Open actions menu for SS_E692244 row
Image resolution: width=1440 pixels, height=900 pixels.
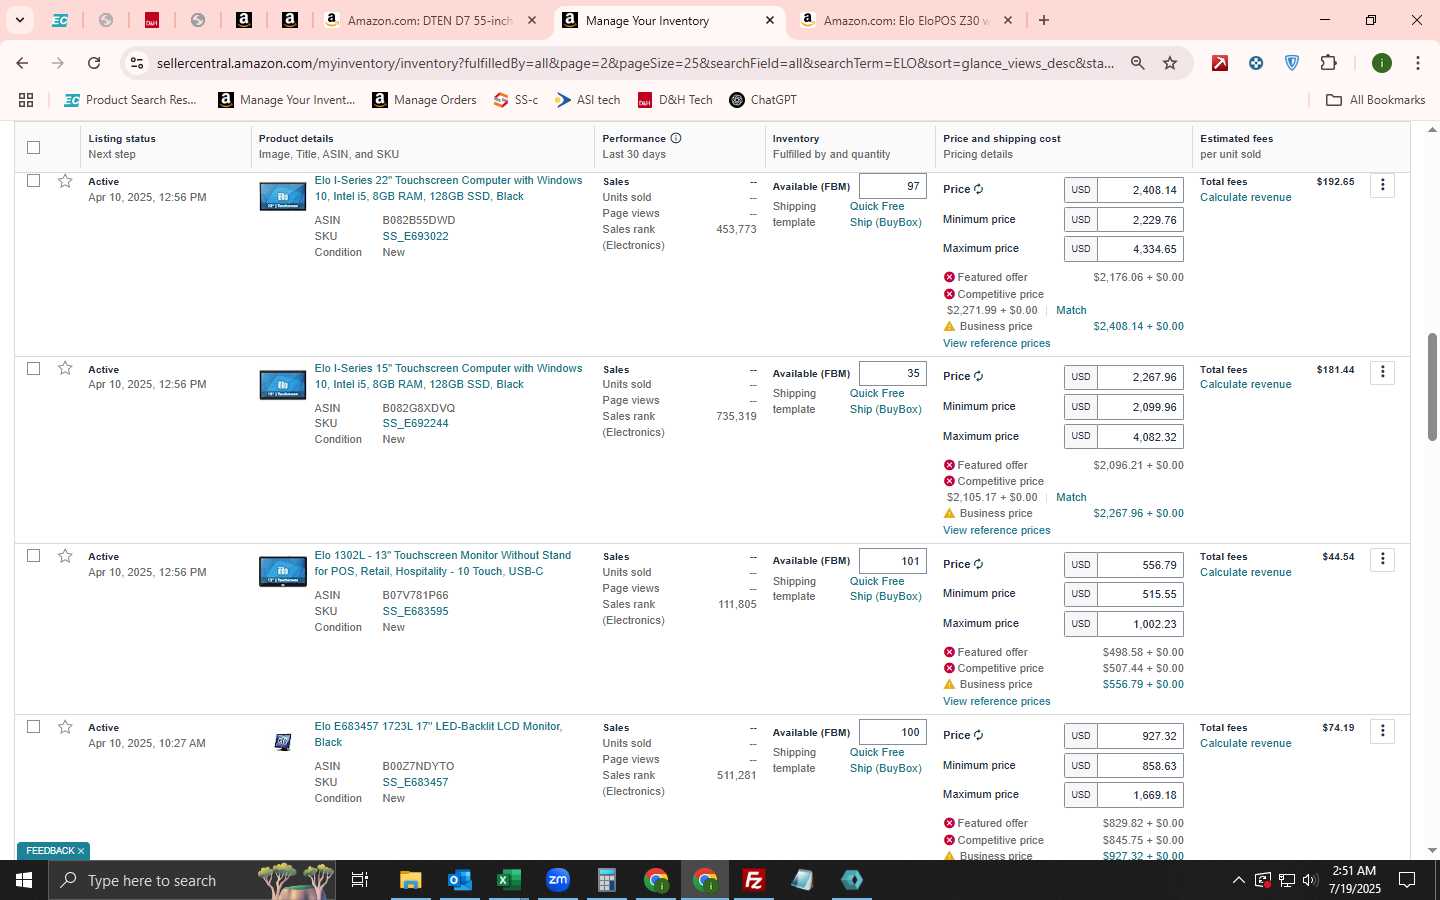coord(1382,372)
